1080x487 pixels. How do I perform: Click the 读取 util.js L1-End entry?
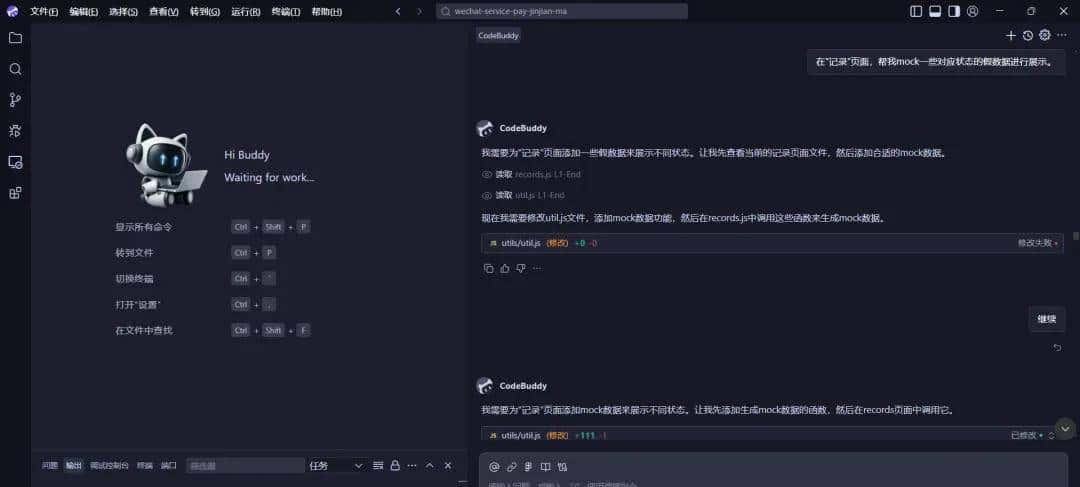click(523, 196)
